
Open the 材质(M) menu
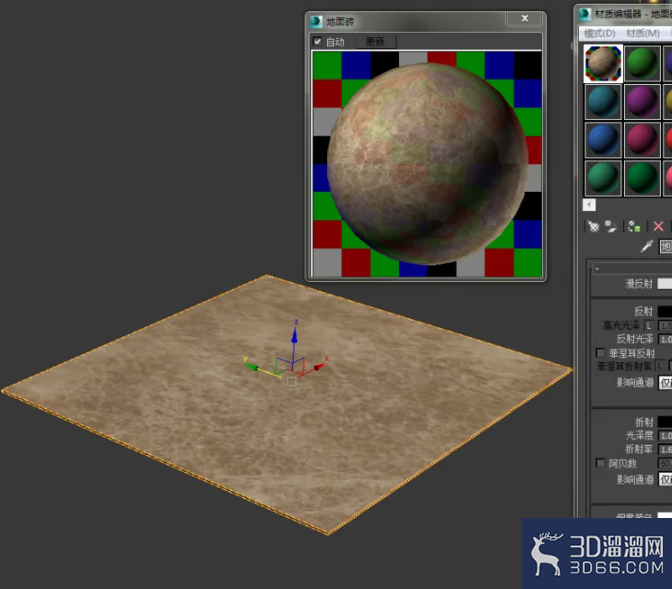point(643,33)
